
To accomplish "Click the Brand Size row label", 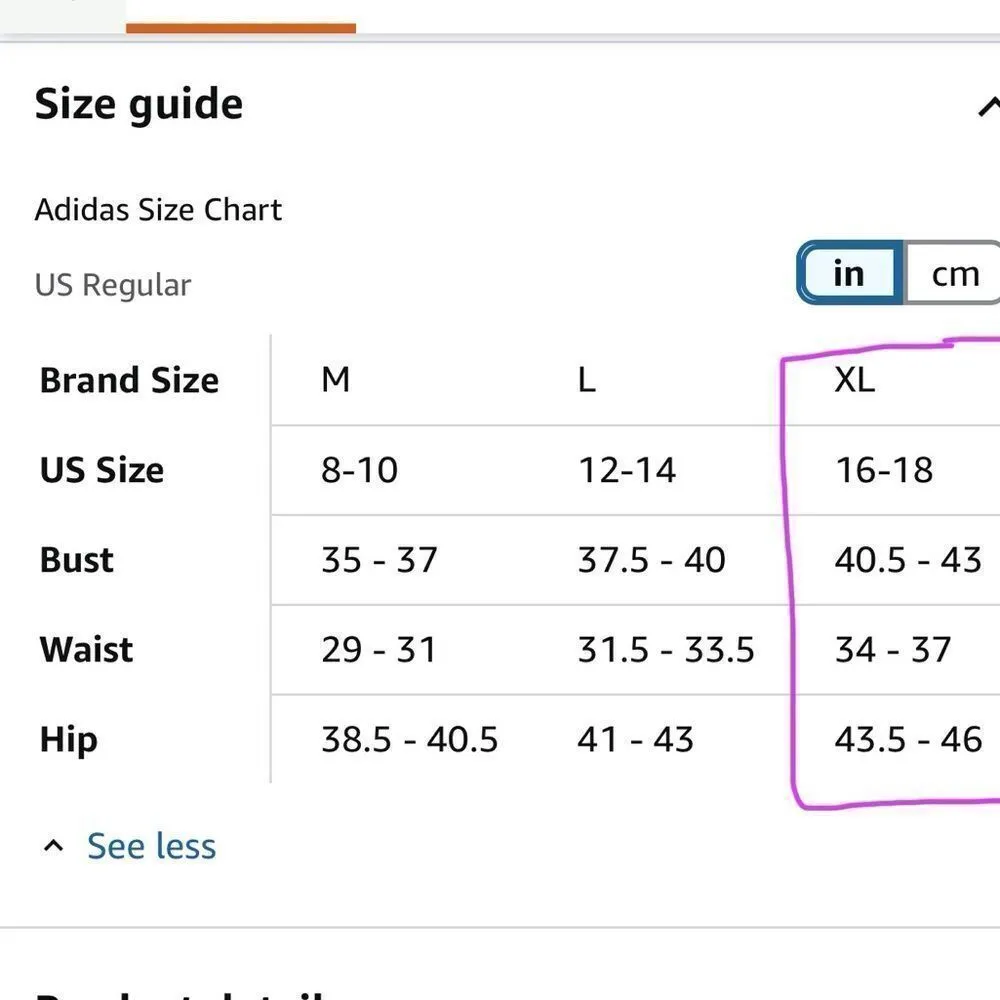I will pos(129,381).
